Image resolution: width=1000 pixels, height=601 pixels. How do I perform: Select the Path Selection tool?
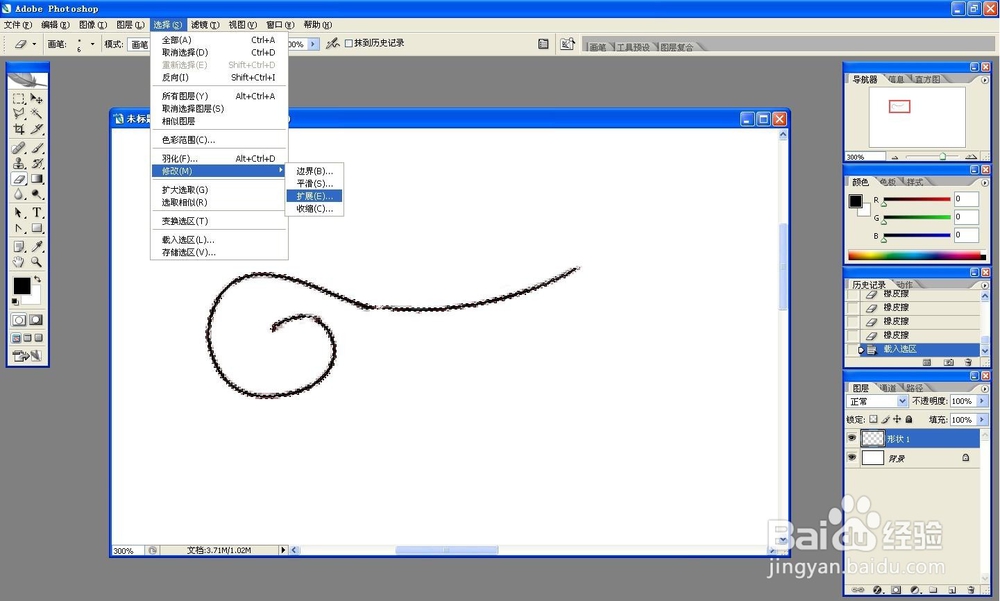pos(19,212)
